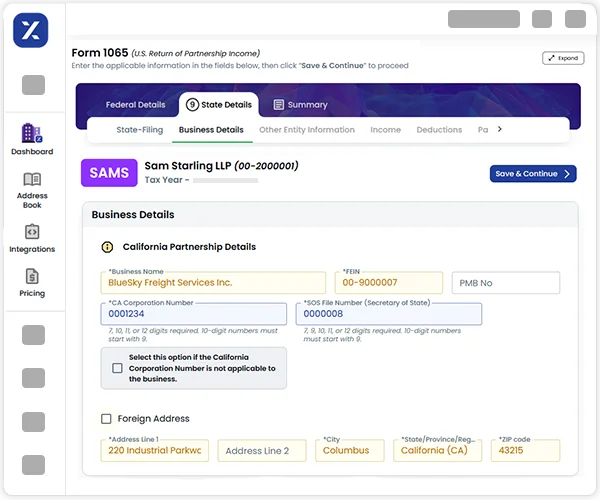Enable the Foreign Address checkbox
This screenshot has height=500, width=600.
[x=106, y=419]
